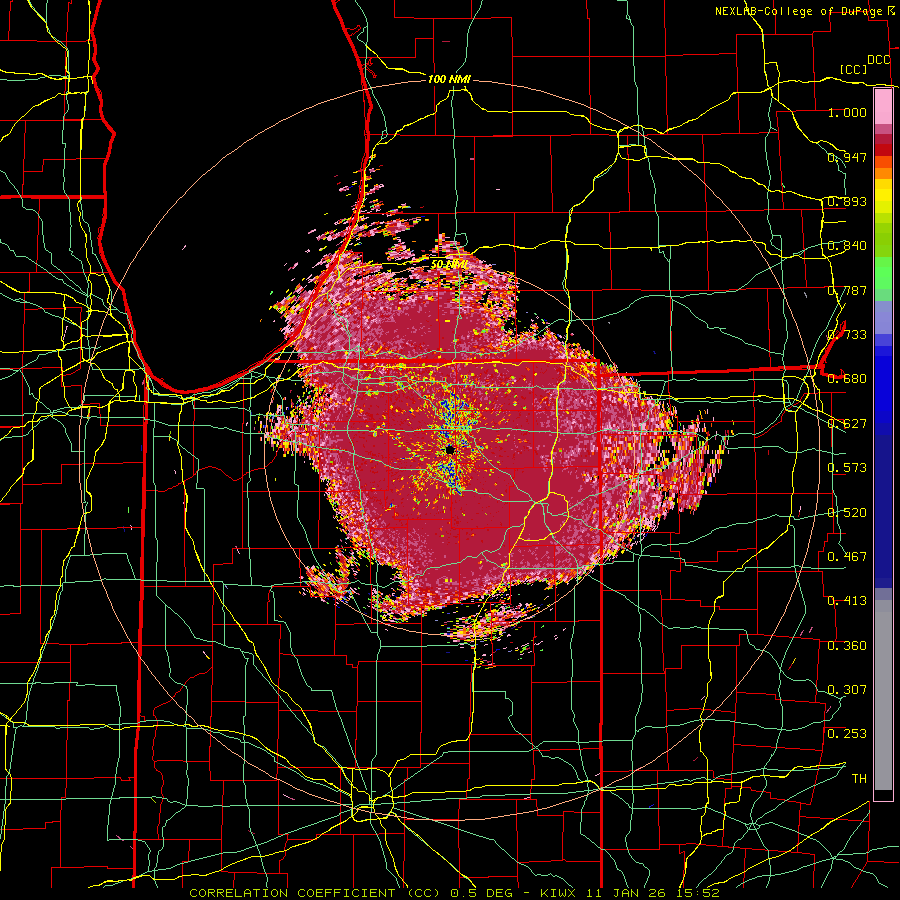Click the Correlation Coefficient caption at bottom
This screenshot has height=900, width=900.
pyautogui.click(x=454, y=893)
